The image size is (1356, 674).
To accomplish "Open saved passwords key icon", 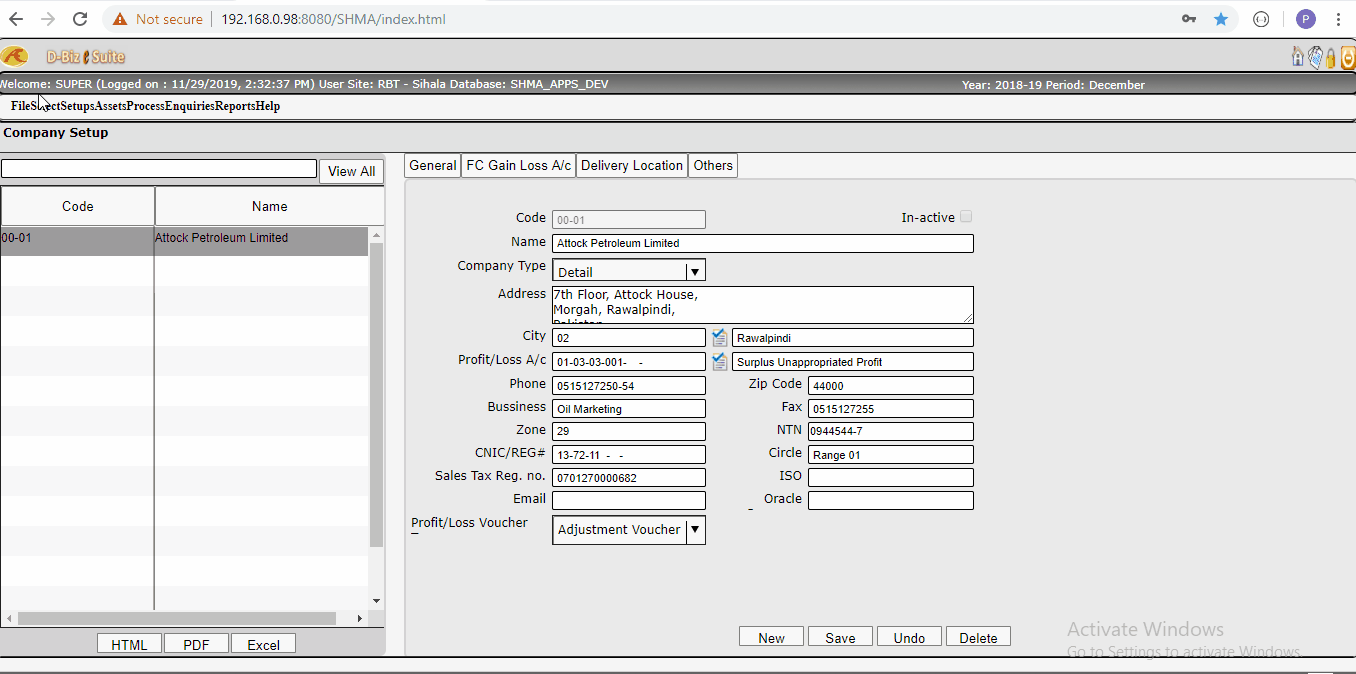I will tap(1189, 19).
